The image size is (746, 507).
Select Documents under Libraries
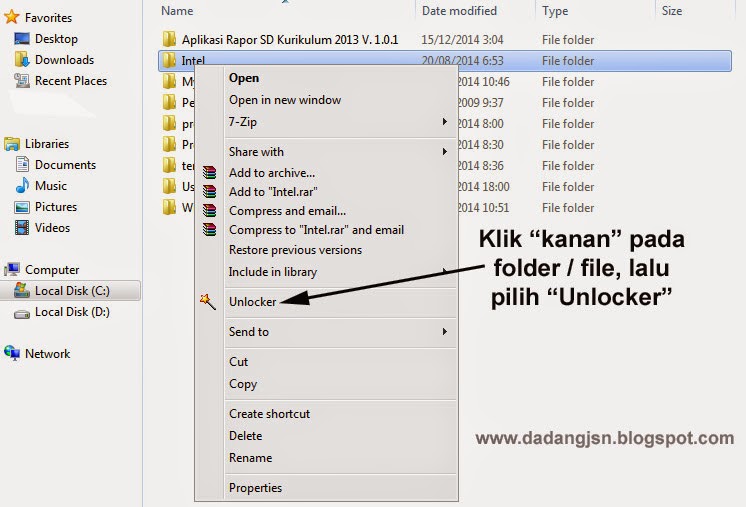65,165
